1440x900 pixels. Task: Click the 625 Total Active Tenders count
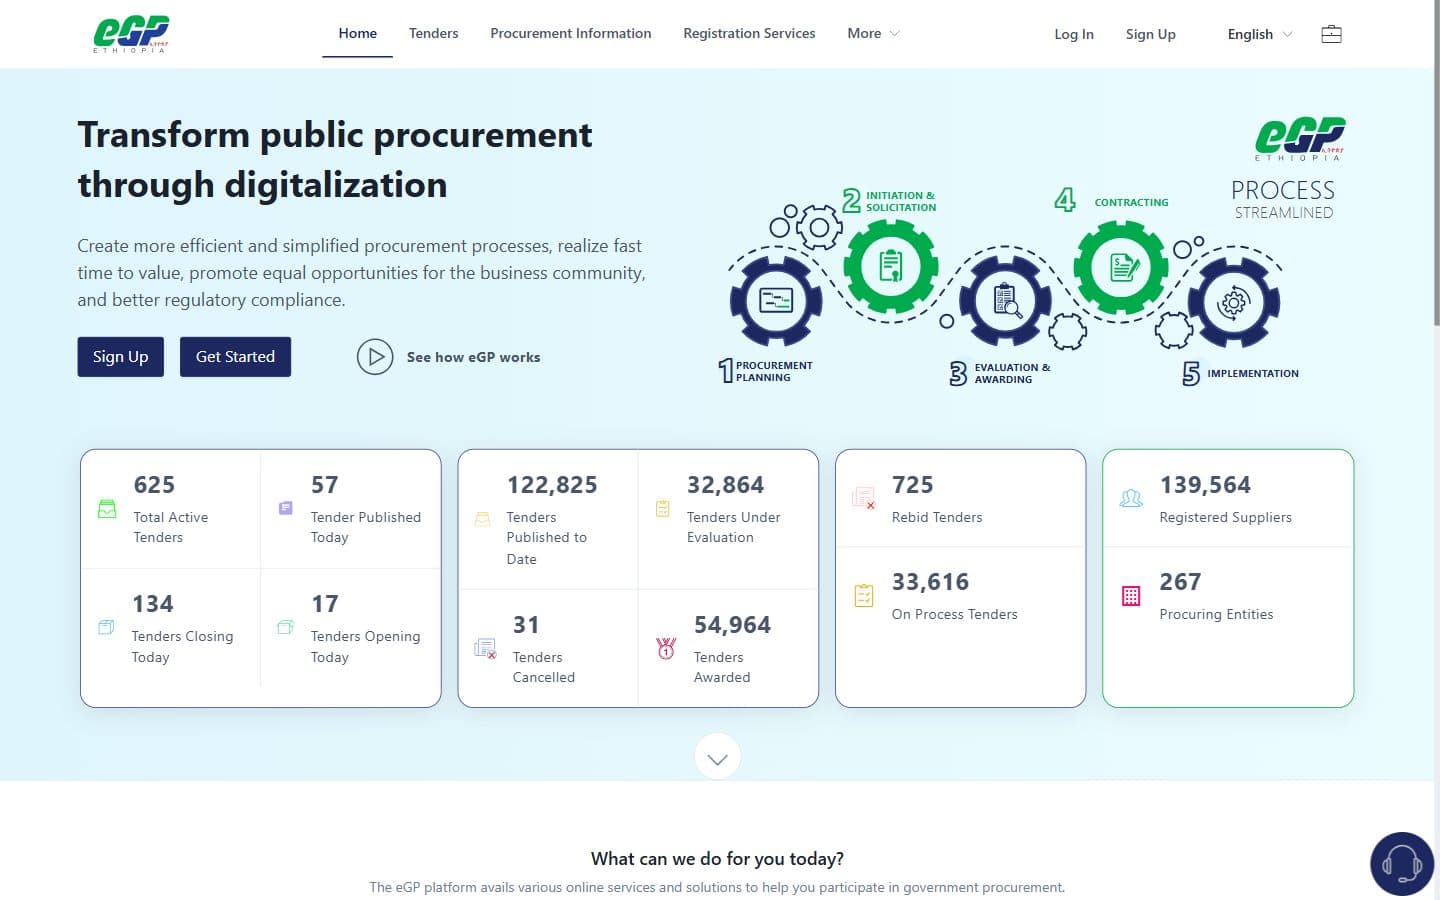pos(154,485)
